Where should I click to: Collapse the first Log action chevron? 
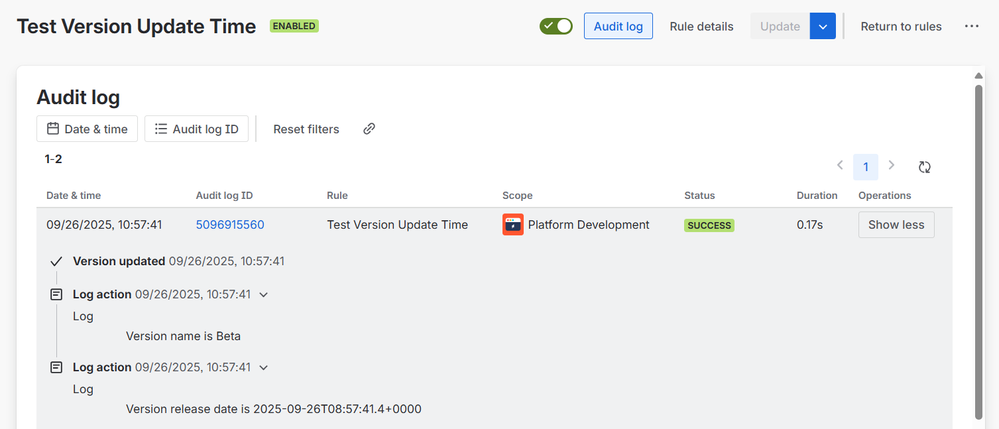pos(264,295)
